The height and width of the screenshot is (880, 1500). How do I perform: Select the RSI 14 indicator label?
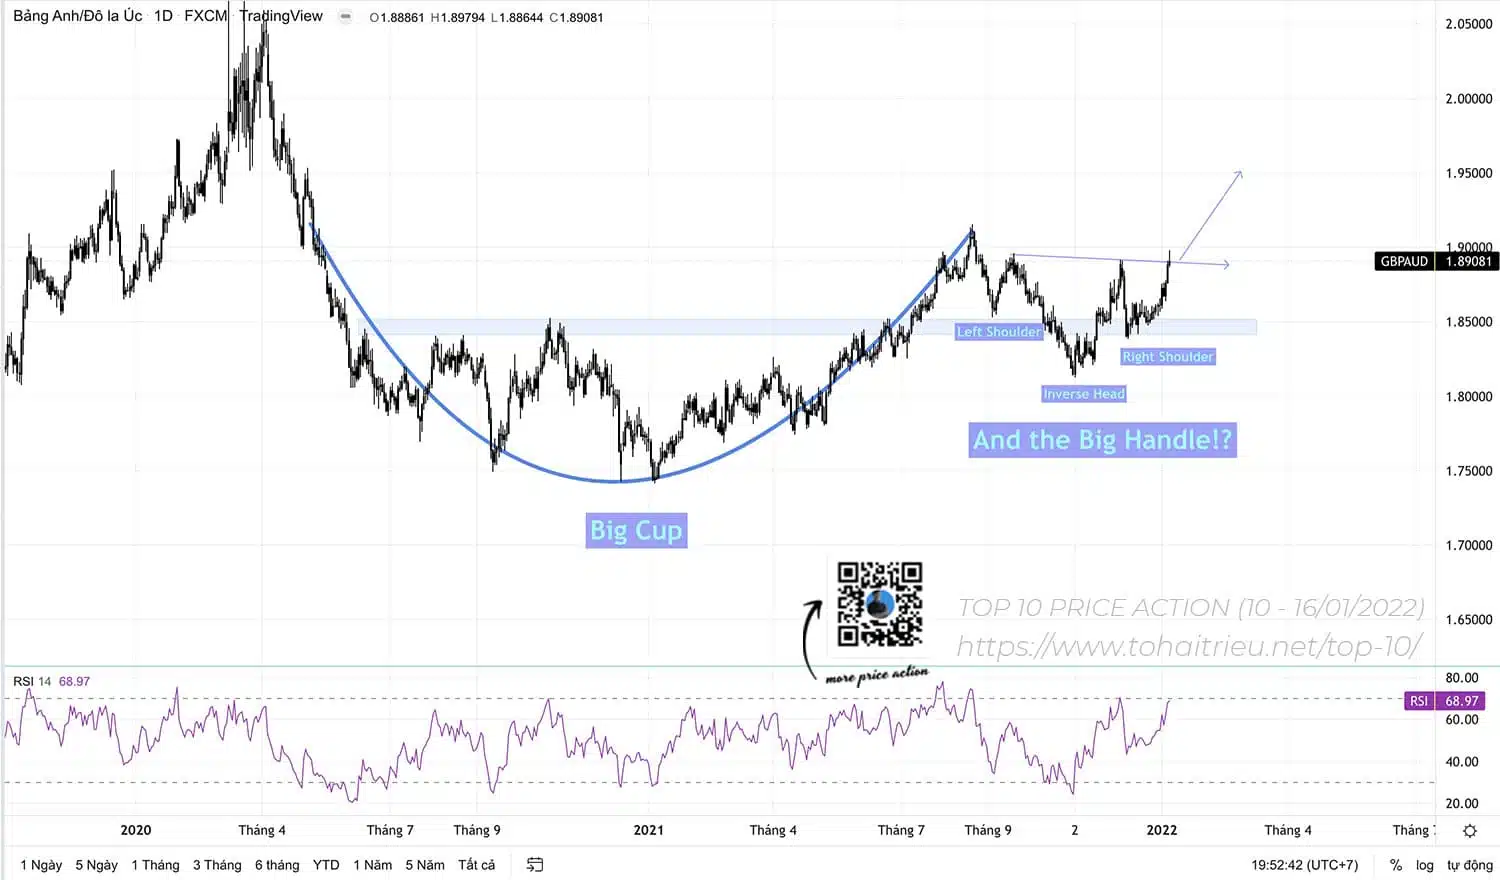click(30, 681)
